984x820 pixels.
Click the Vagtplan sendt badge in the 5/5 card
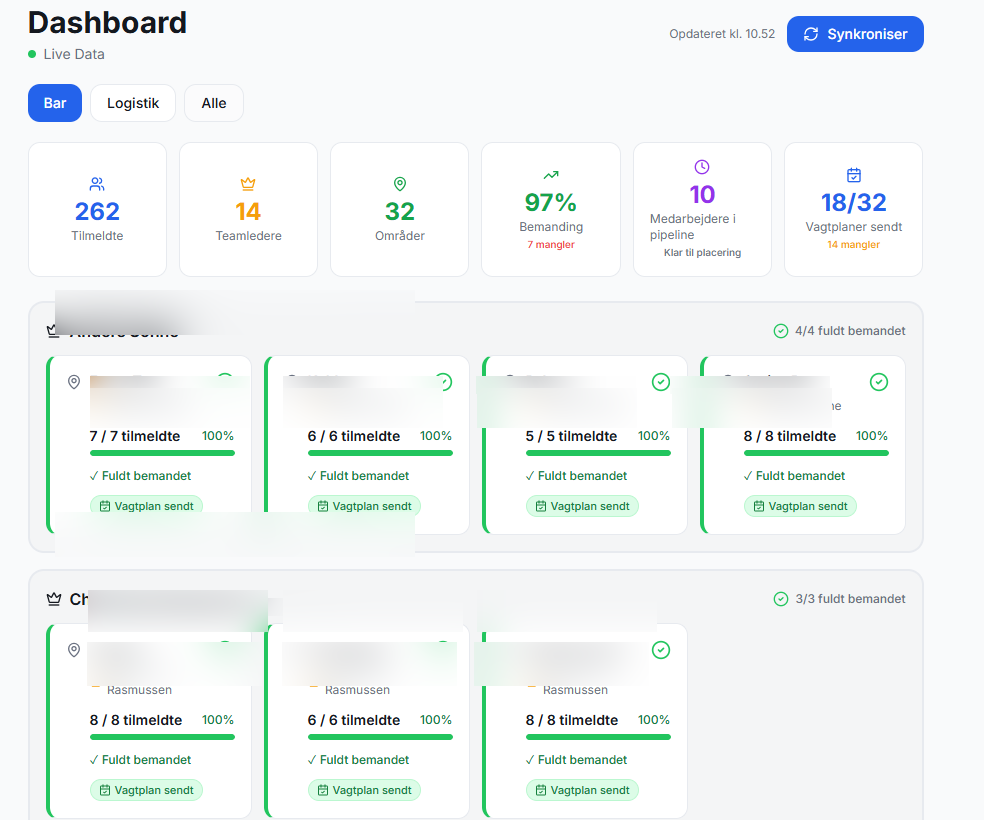pos(582,506)
